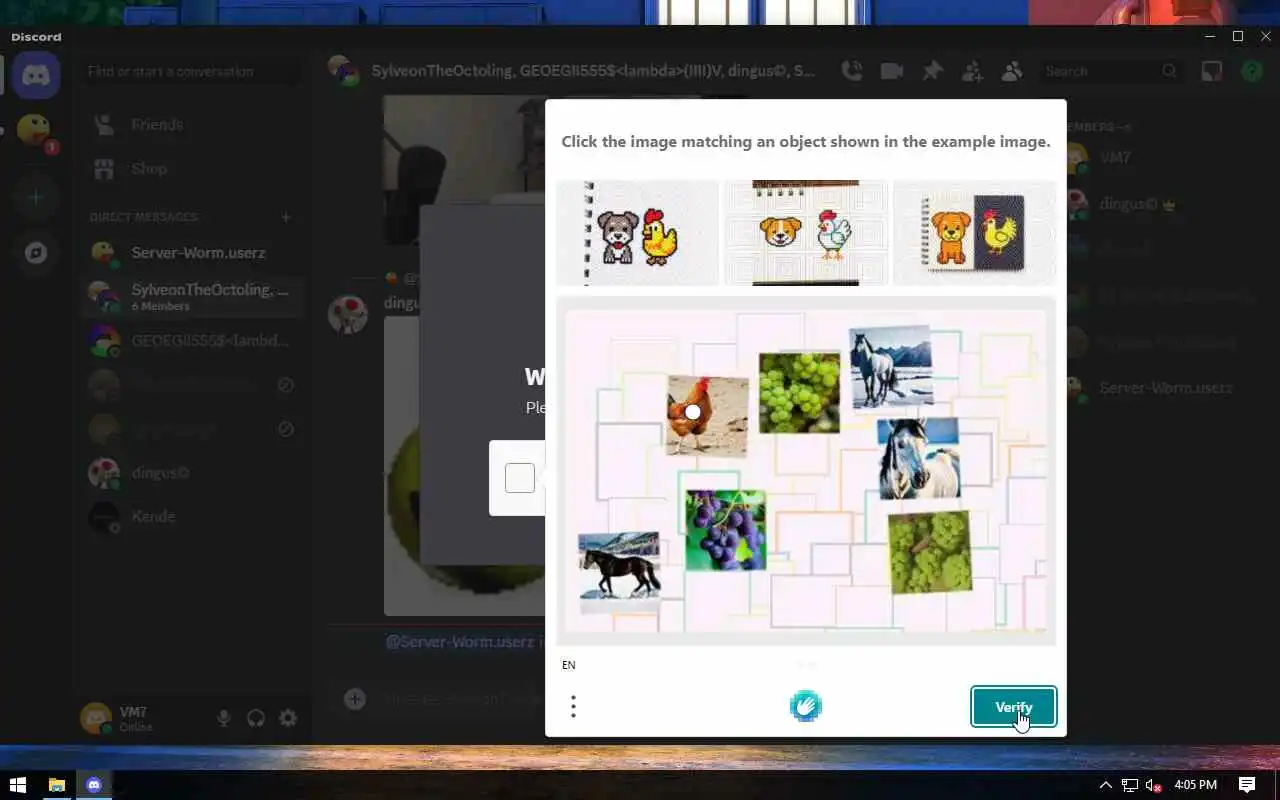Show hidden tray icons chevron
The height and width of the screenshot is (800, 1280).
(1105, 785)
